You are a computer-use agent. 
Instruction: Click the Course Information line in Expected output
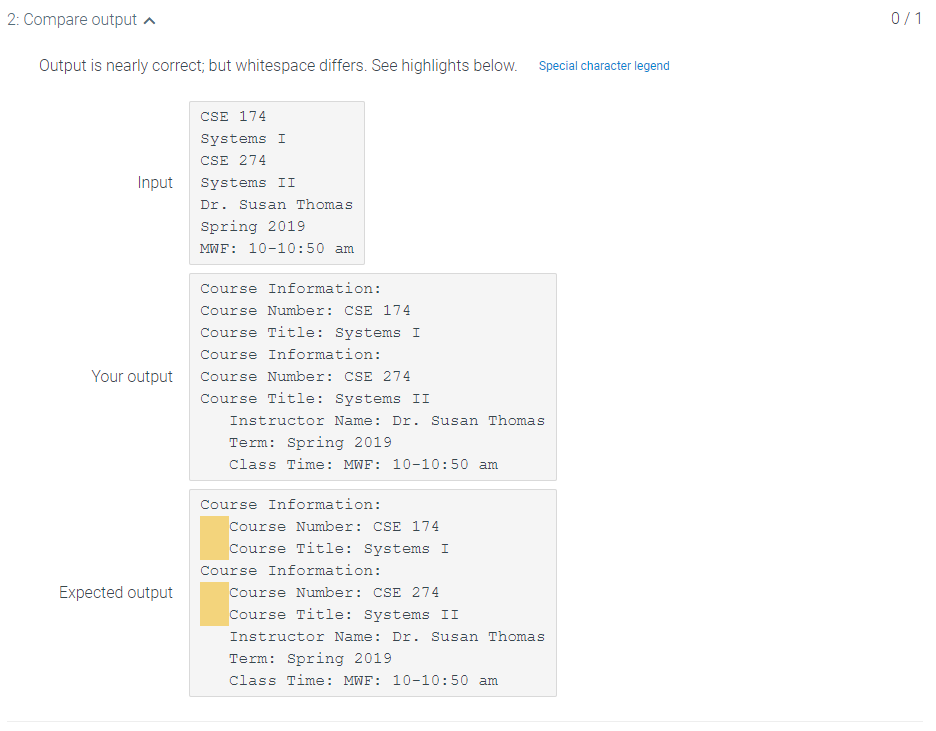coord(290,504)
